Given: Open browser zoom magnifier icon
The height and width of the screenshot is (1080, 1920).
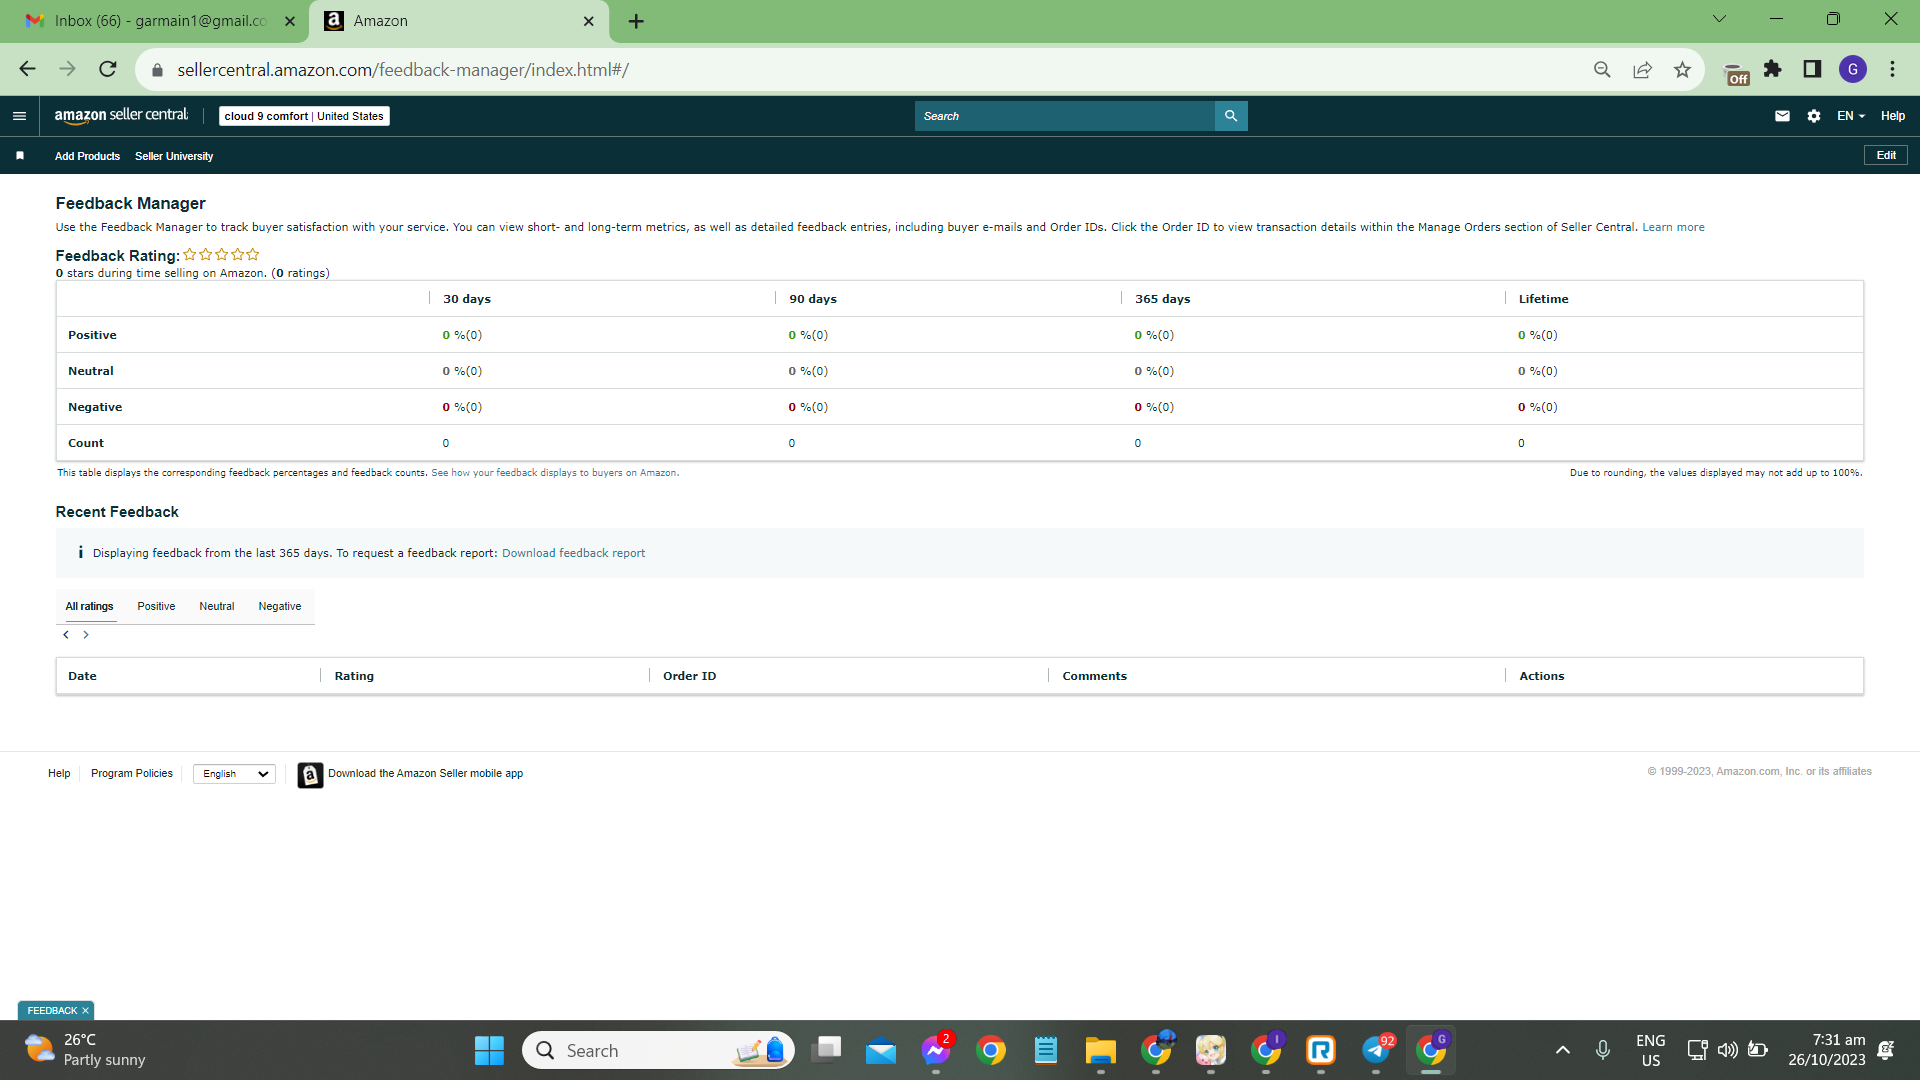Looking at the screenshot, I should 1602,69.
